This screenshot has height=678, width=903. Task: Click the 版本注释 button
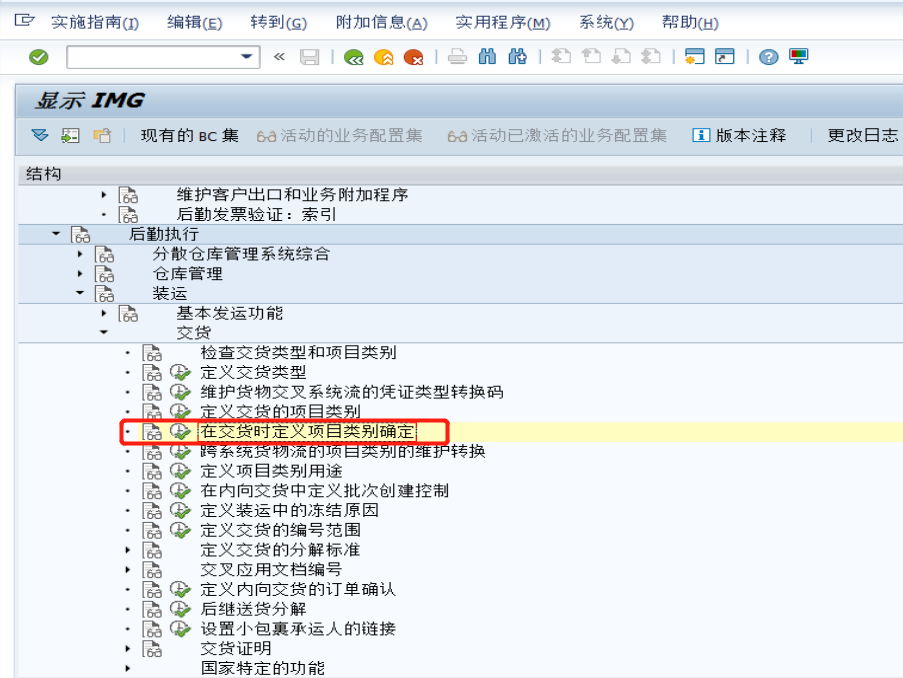click(x=739, y=136)
